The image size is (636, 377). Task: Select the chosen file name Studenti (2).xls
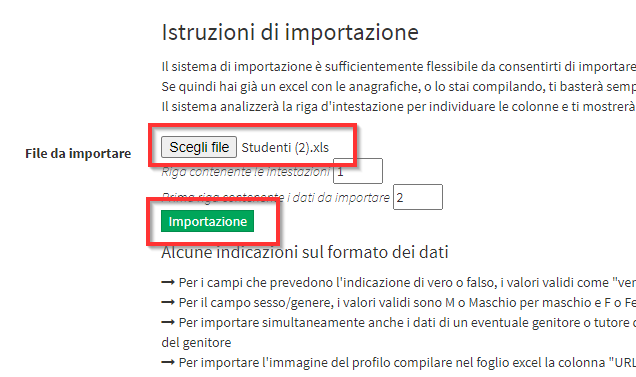(x=285, y=147)
